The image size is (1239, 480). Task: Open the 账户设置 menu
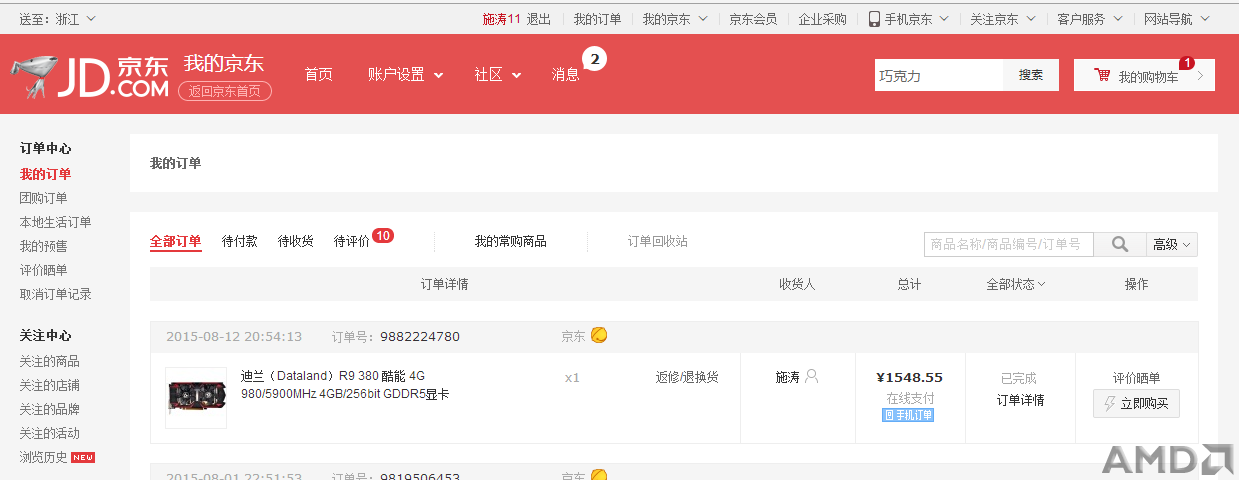point(405,75)
